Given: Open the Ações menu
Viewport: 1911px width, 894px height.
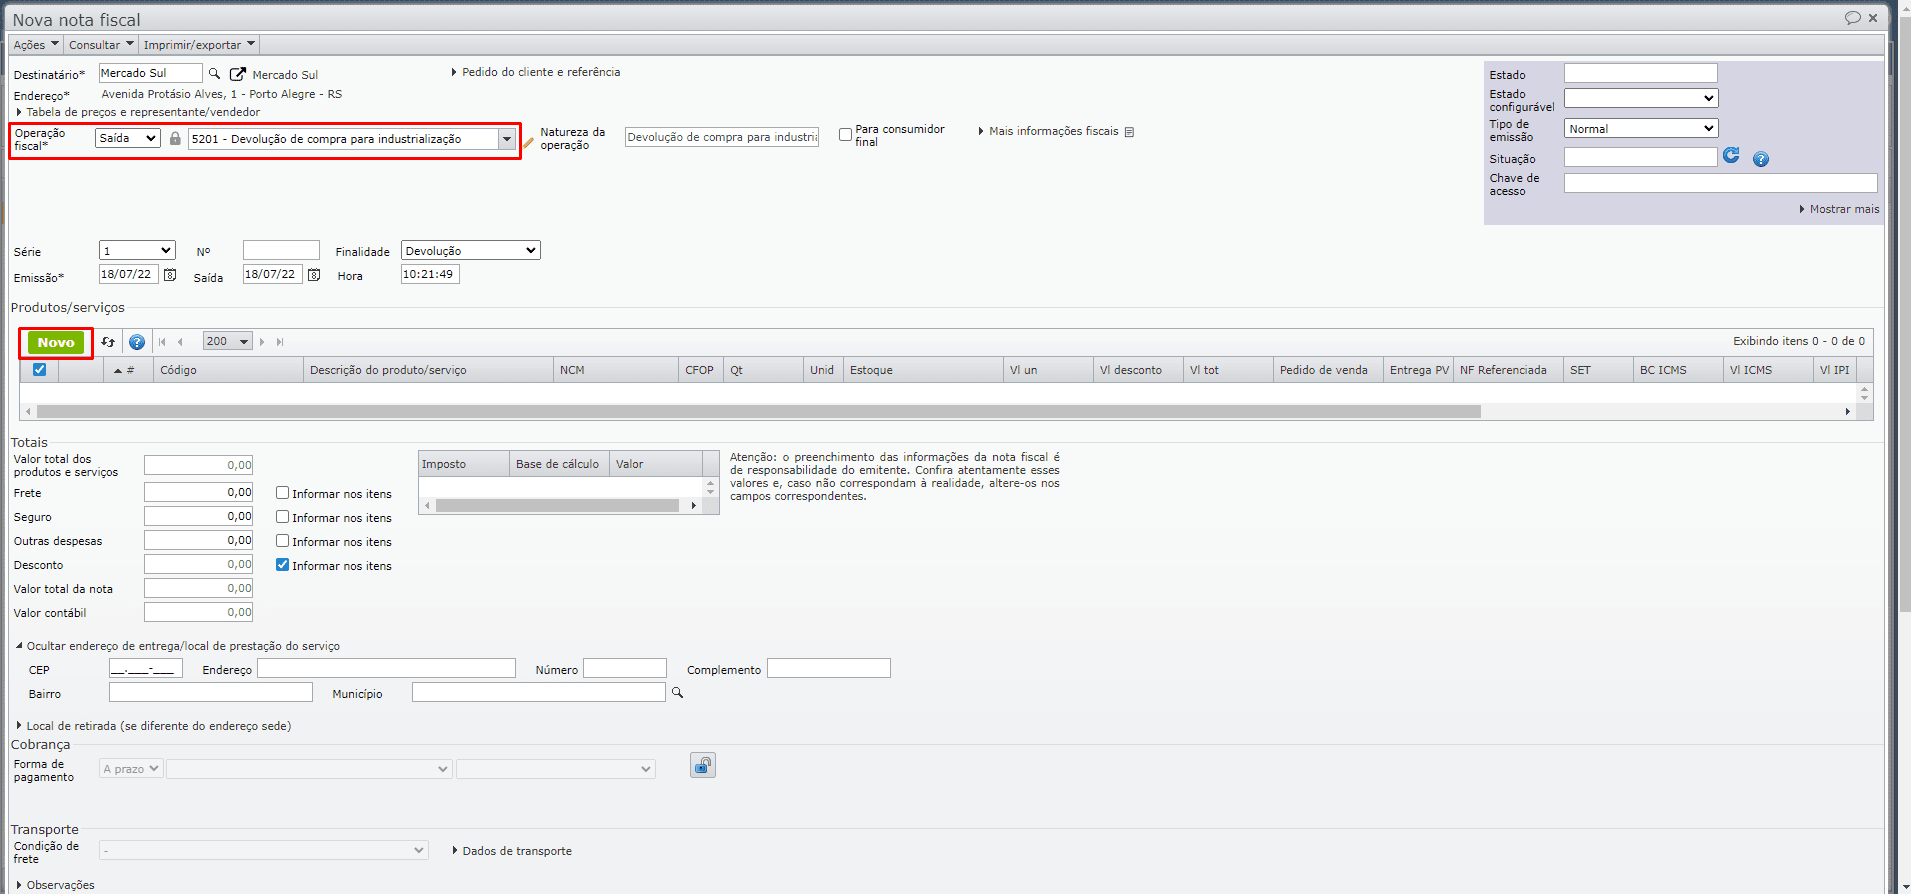Looking at the screenshot, I should [36, 44].
